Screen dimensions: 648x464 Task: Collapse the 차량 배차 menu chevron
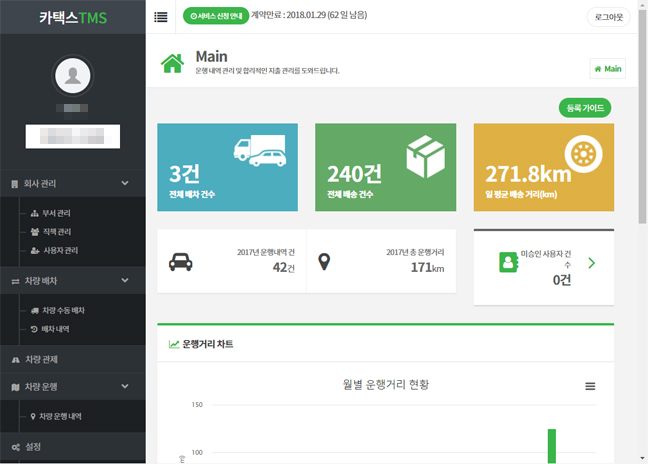pos(125,280)
